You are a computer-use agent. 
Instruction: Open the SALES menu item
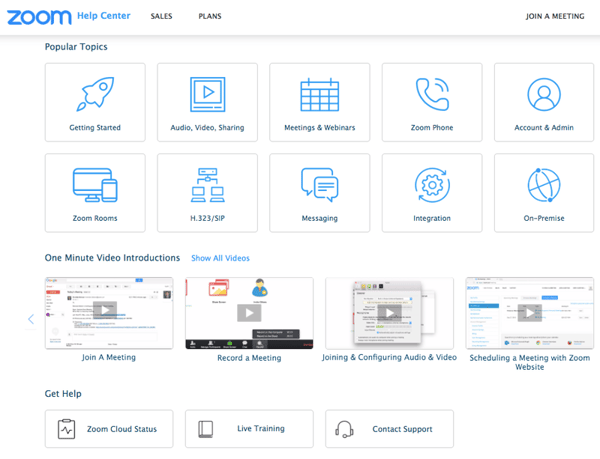tap(161, 16)
